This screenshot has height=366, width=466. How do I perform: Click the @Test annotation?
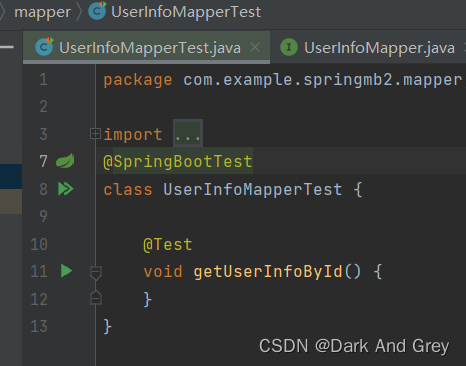coord(168,245)
